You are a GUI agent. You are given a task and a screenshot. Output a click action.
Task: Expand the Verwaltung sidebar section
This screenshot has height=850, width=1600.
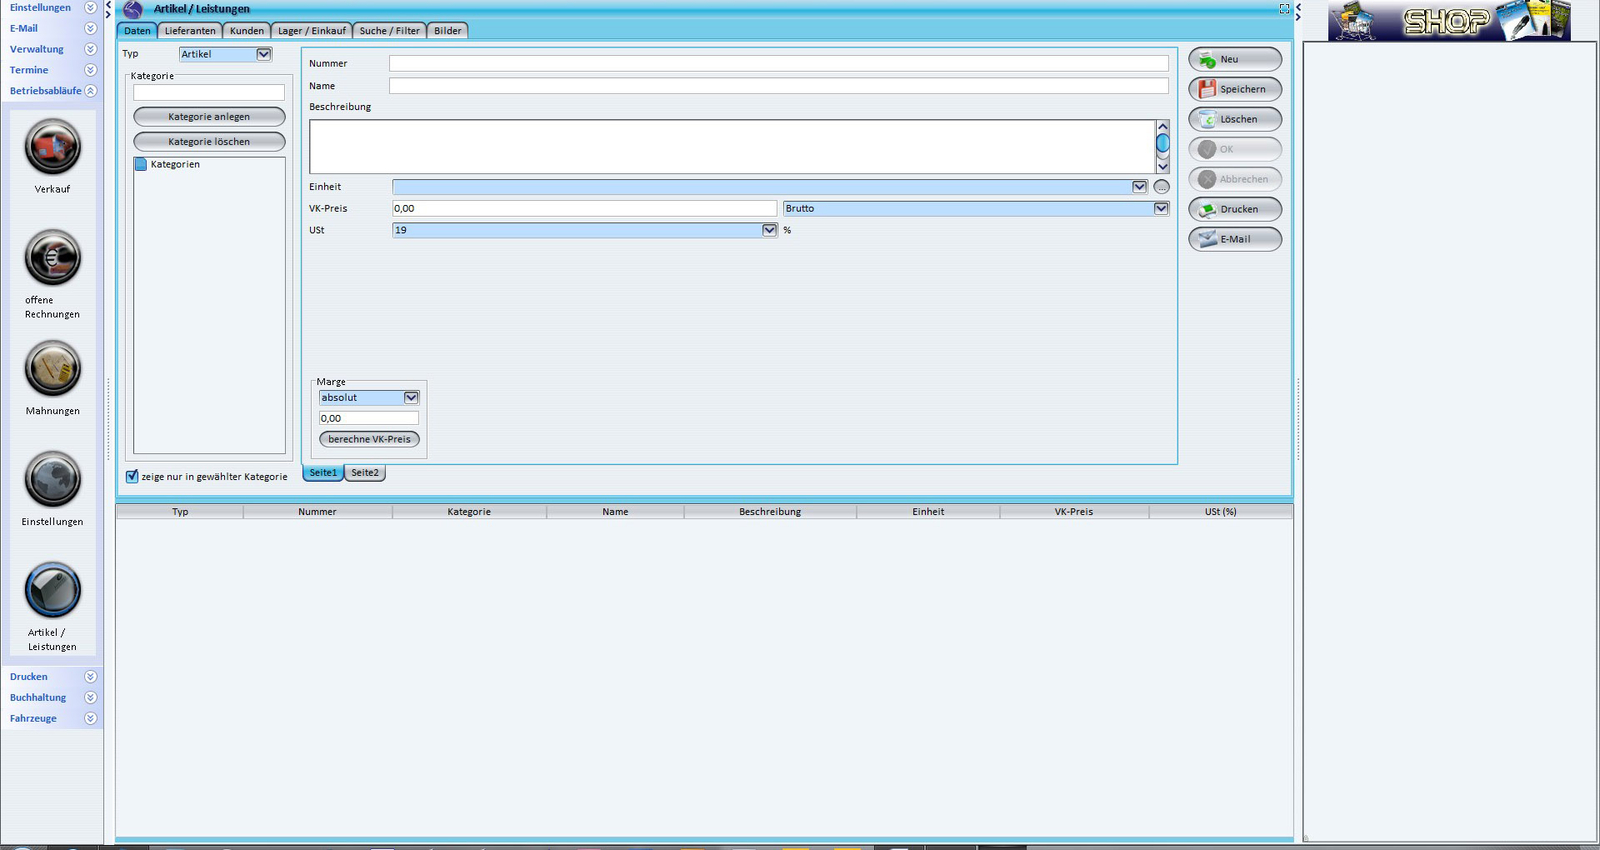90,49
